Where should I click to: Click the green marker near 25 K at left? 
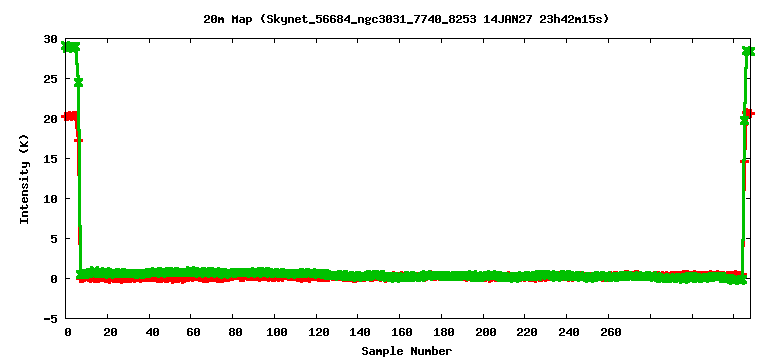[x=78, y=82]
